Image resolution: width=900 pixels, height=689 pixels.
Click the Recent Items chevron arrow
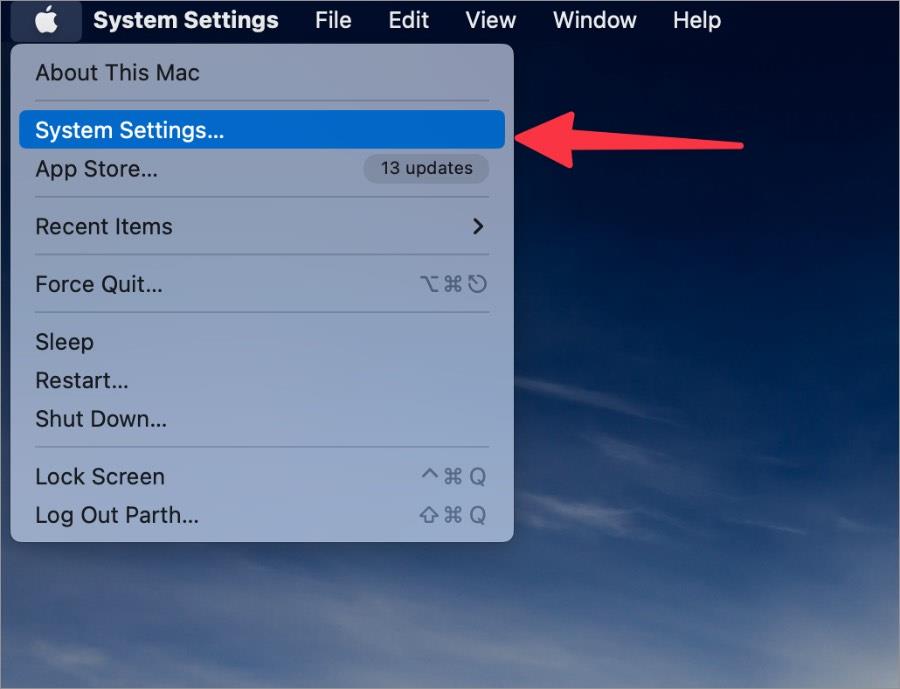(x=478, y=227)
